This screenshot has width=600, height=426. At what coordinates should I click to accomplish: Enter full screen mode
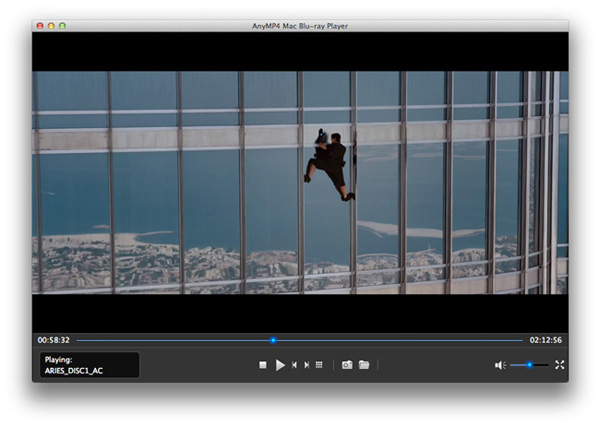click(560, 365)
